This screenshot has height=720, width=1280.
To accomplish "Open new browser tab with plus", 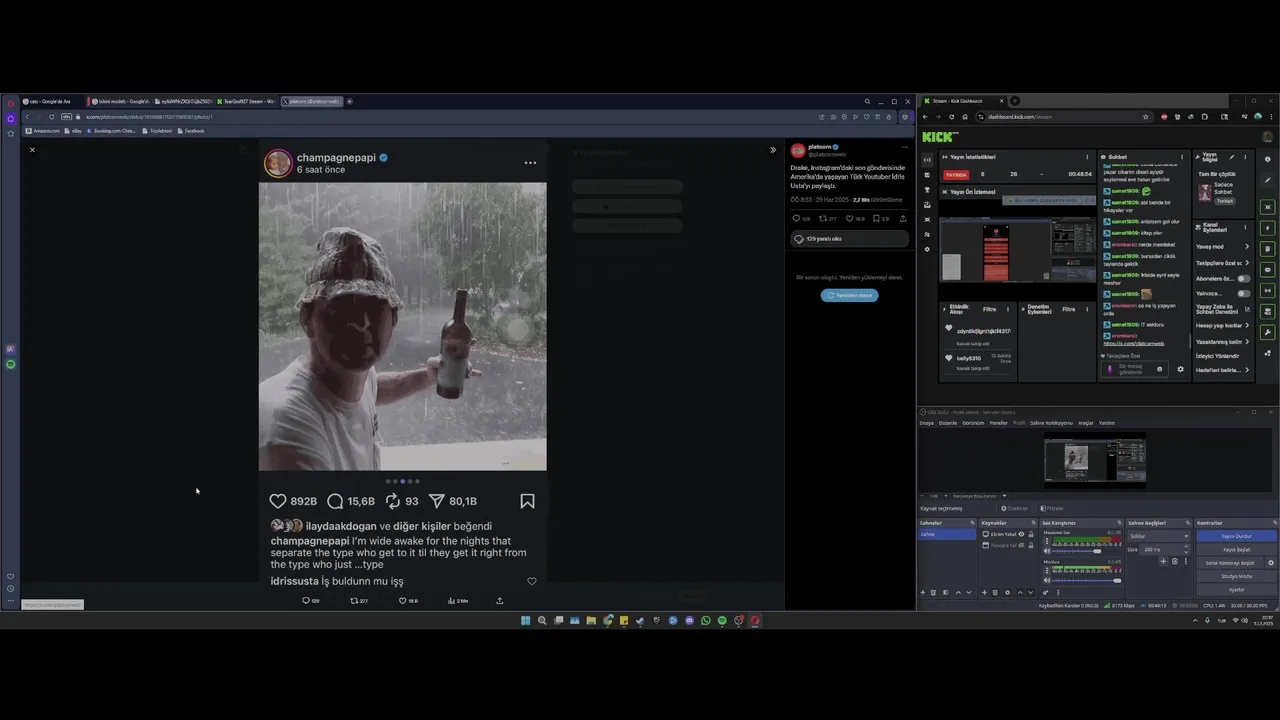I will (349, 101).
